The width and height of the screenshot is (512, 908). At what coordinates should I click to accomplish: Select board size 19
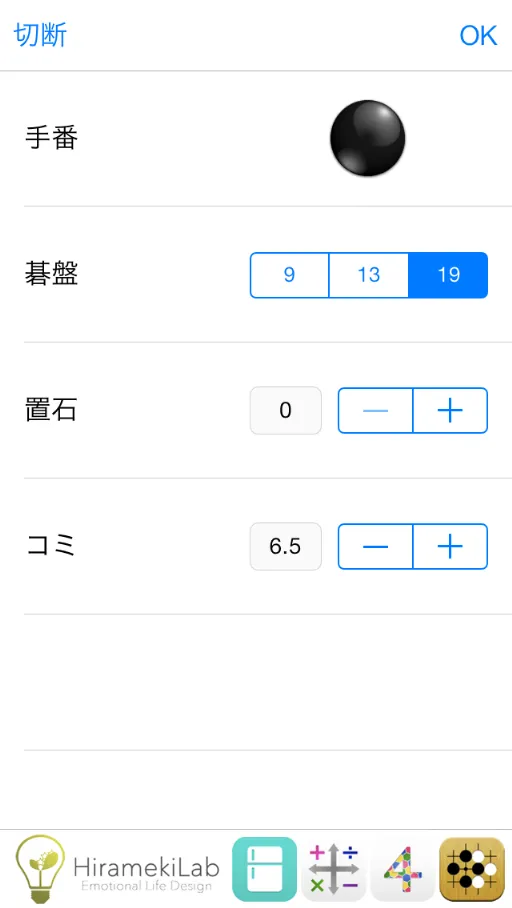448,275
